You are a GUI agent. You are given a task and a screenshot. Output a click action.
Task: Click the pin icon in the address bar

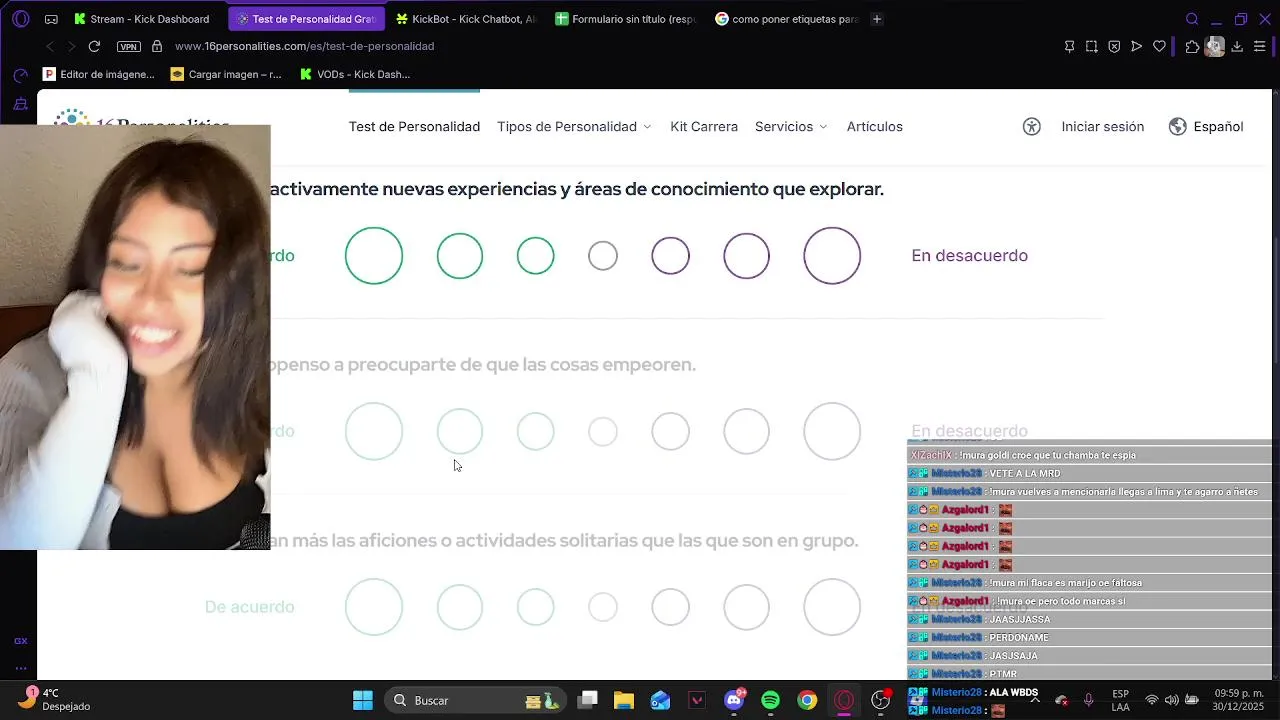[x=1069, y=46]
